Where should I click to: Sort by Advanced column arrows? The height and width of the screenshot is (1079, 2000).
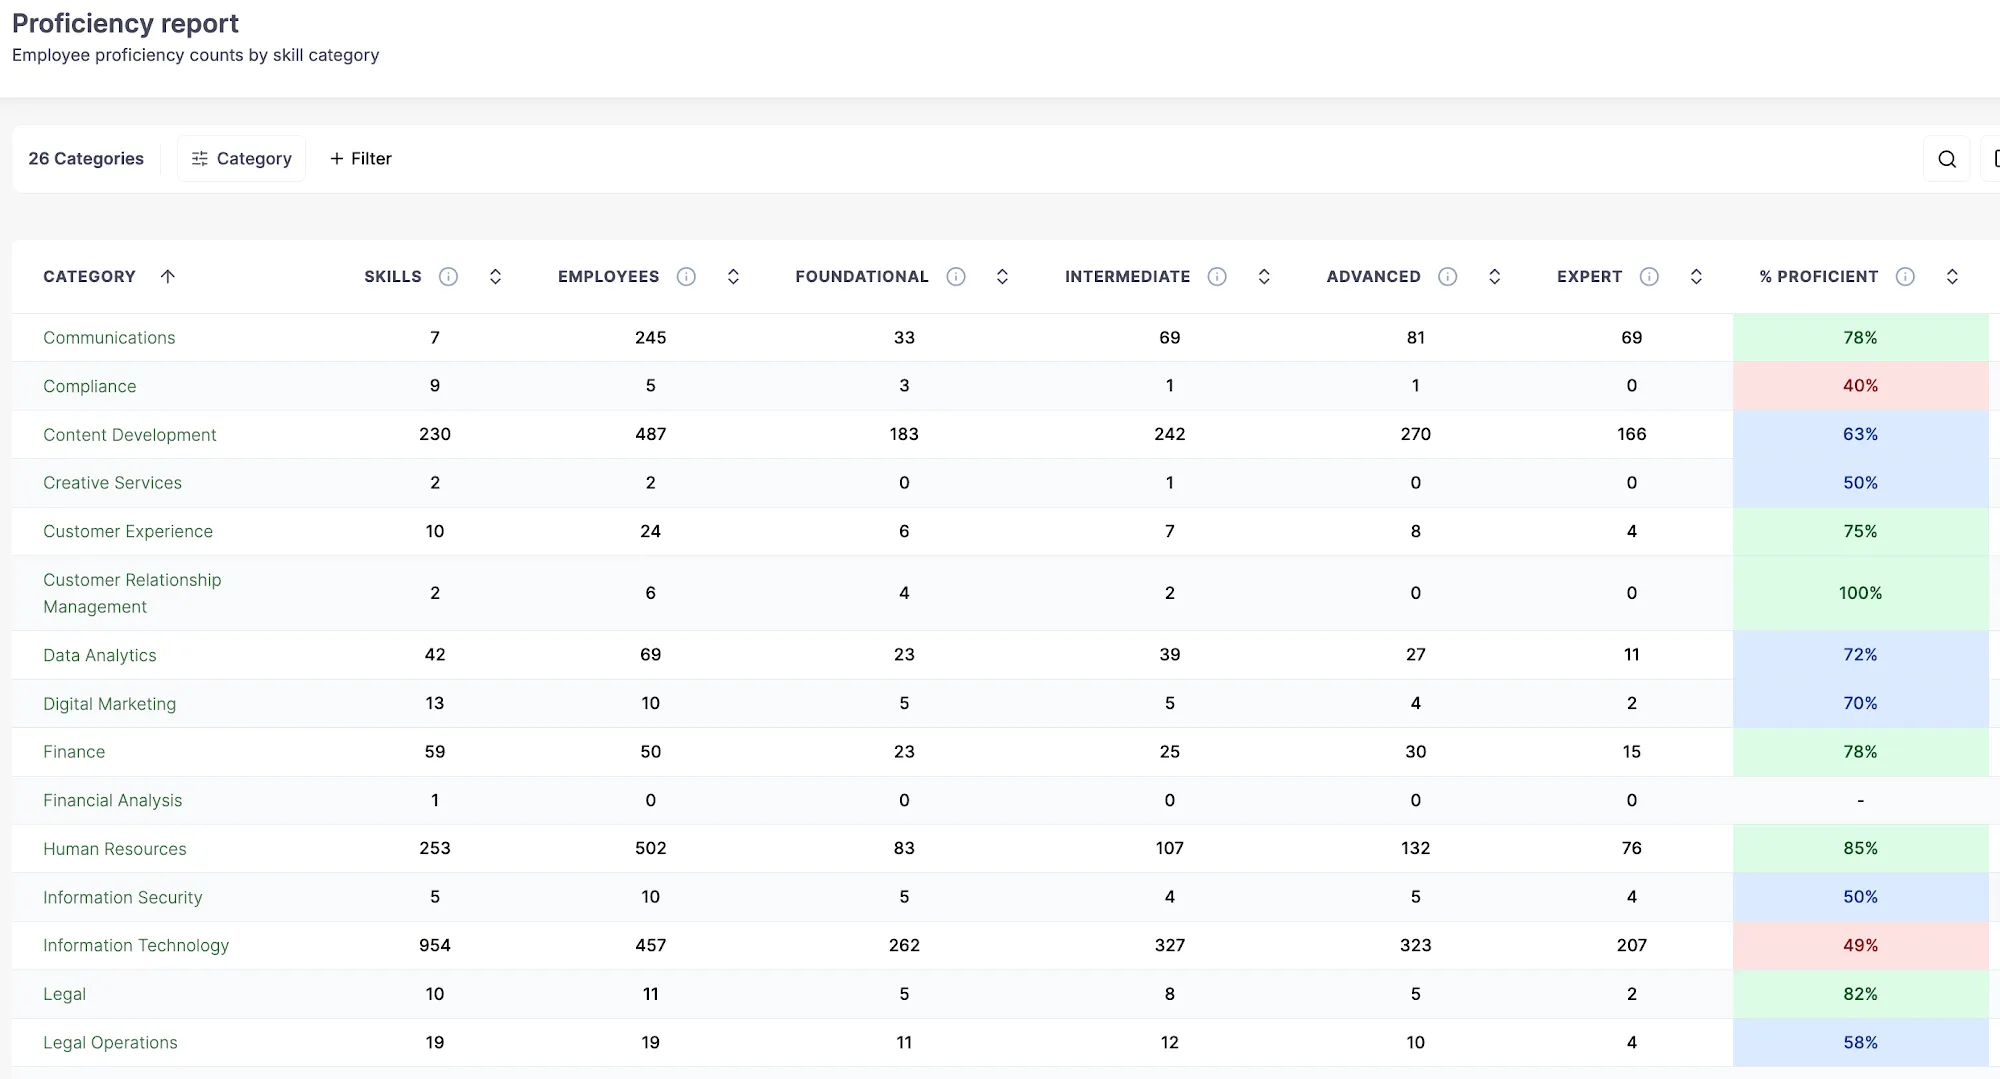pyautogui.click(x=1494, y=276)
